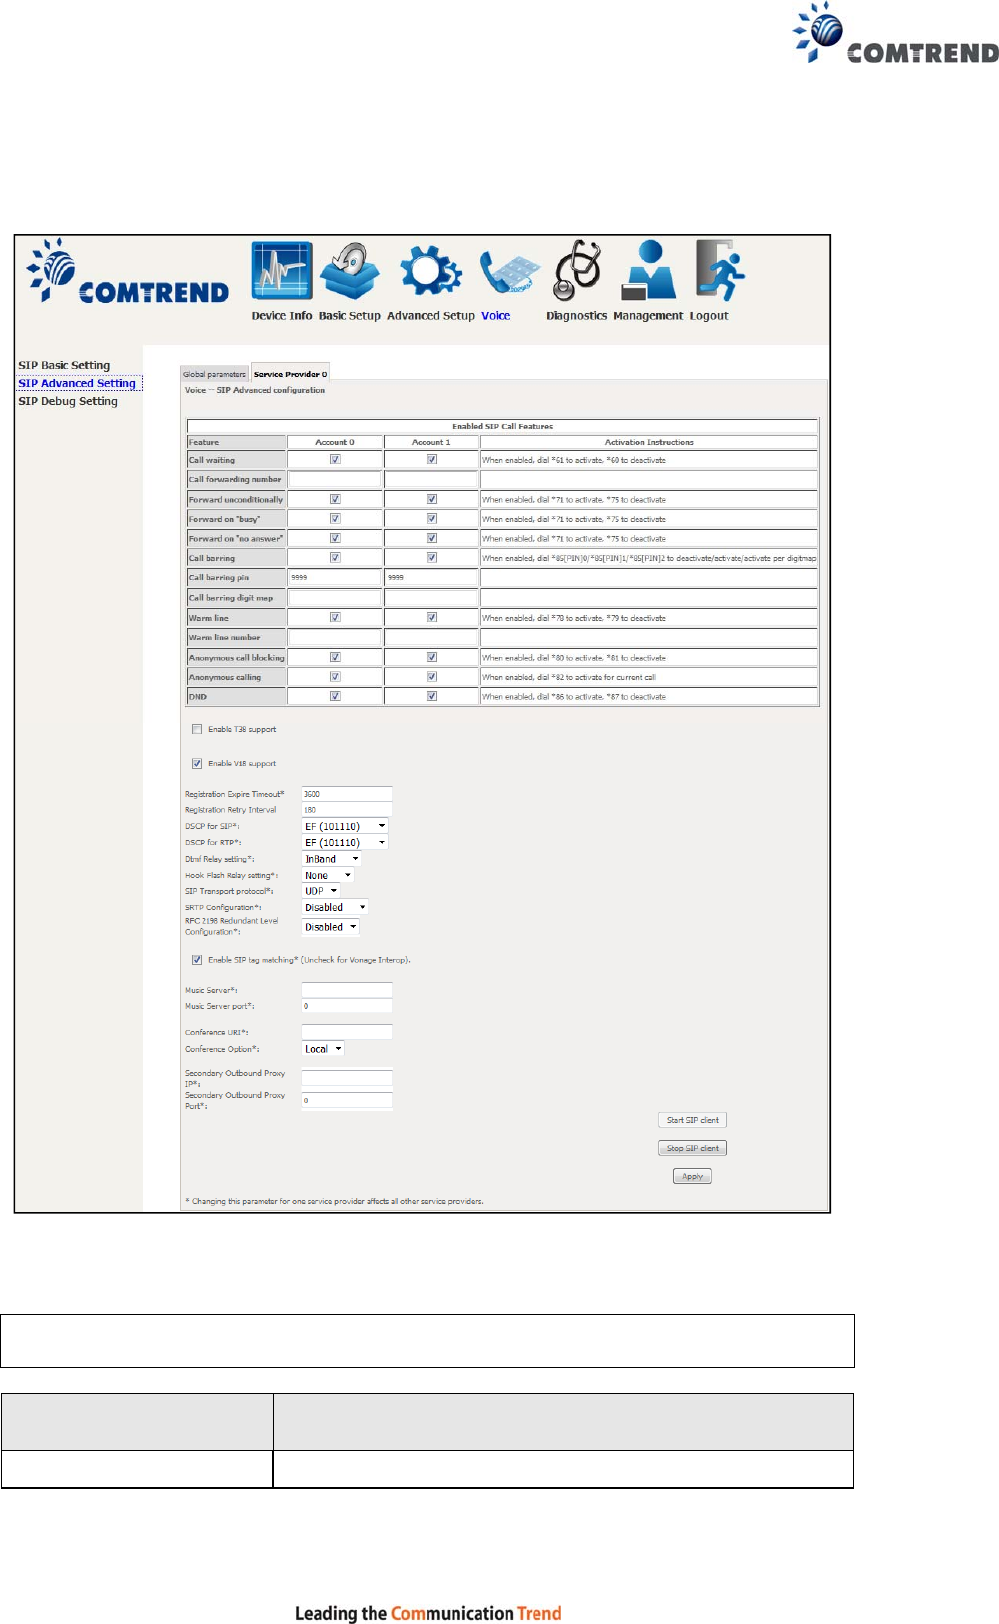Click Call barring digit map field Account 0
The height and width of the screenshot is (1624, 999).
point(335,597)
